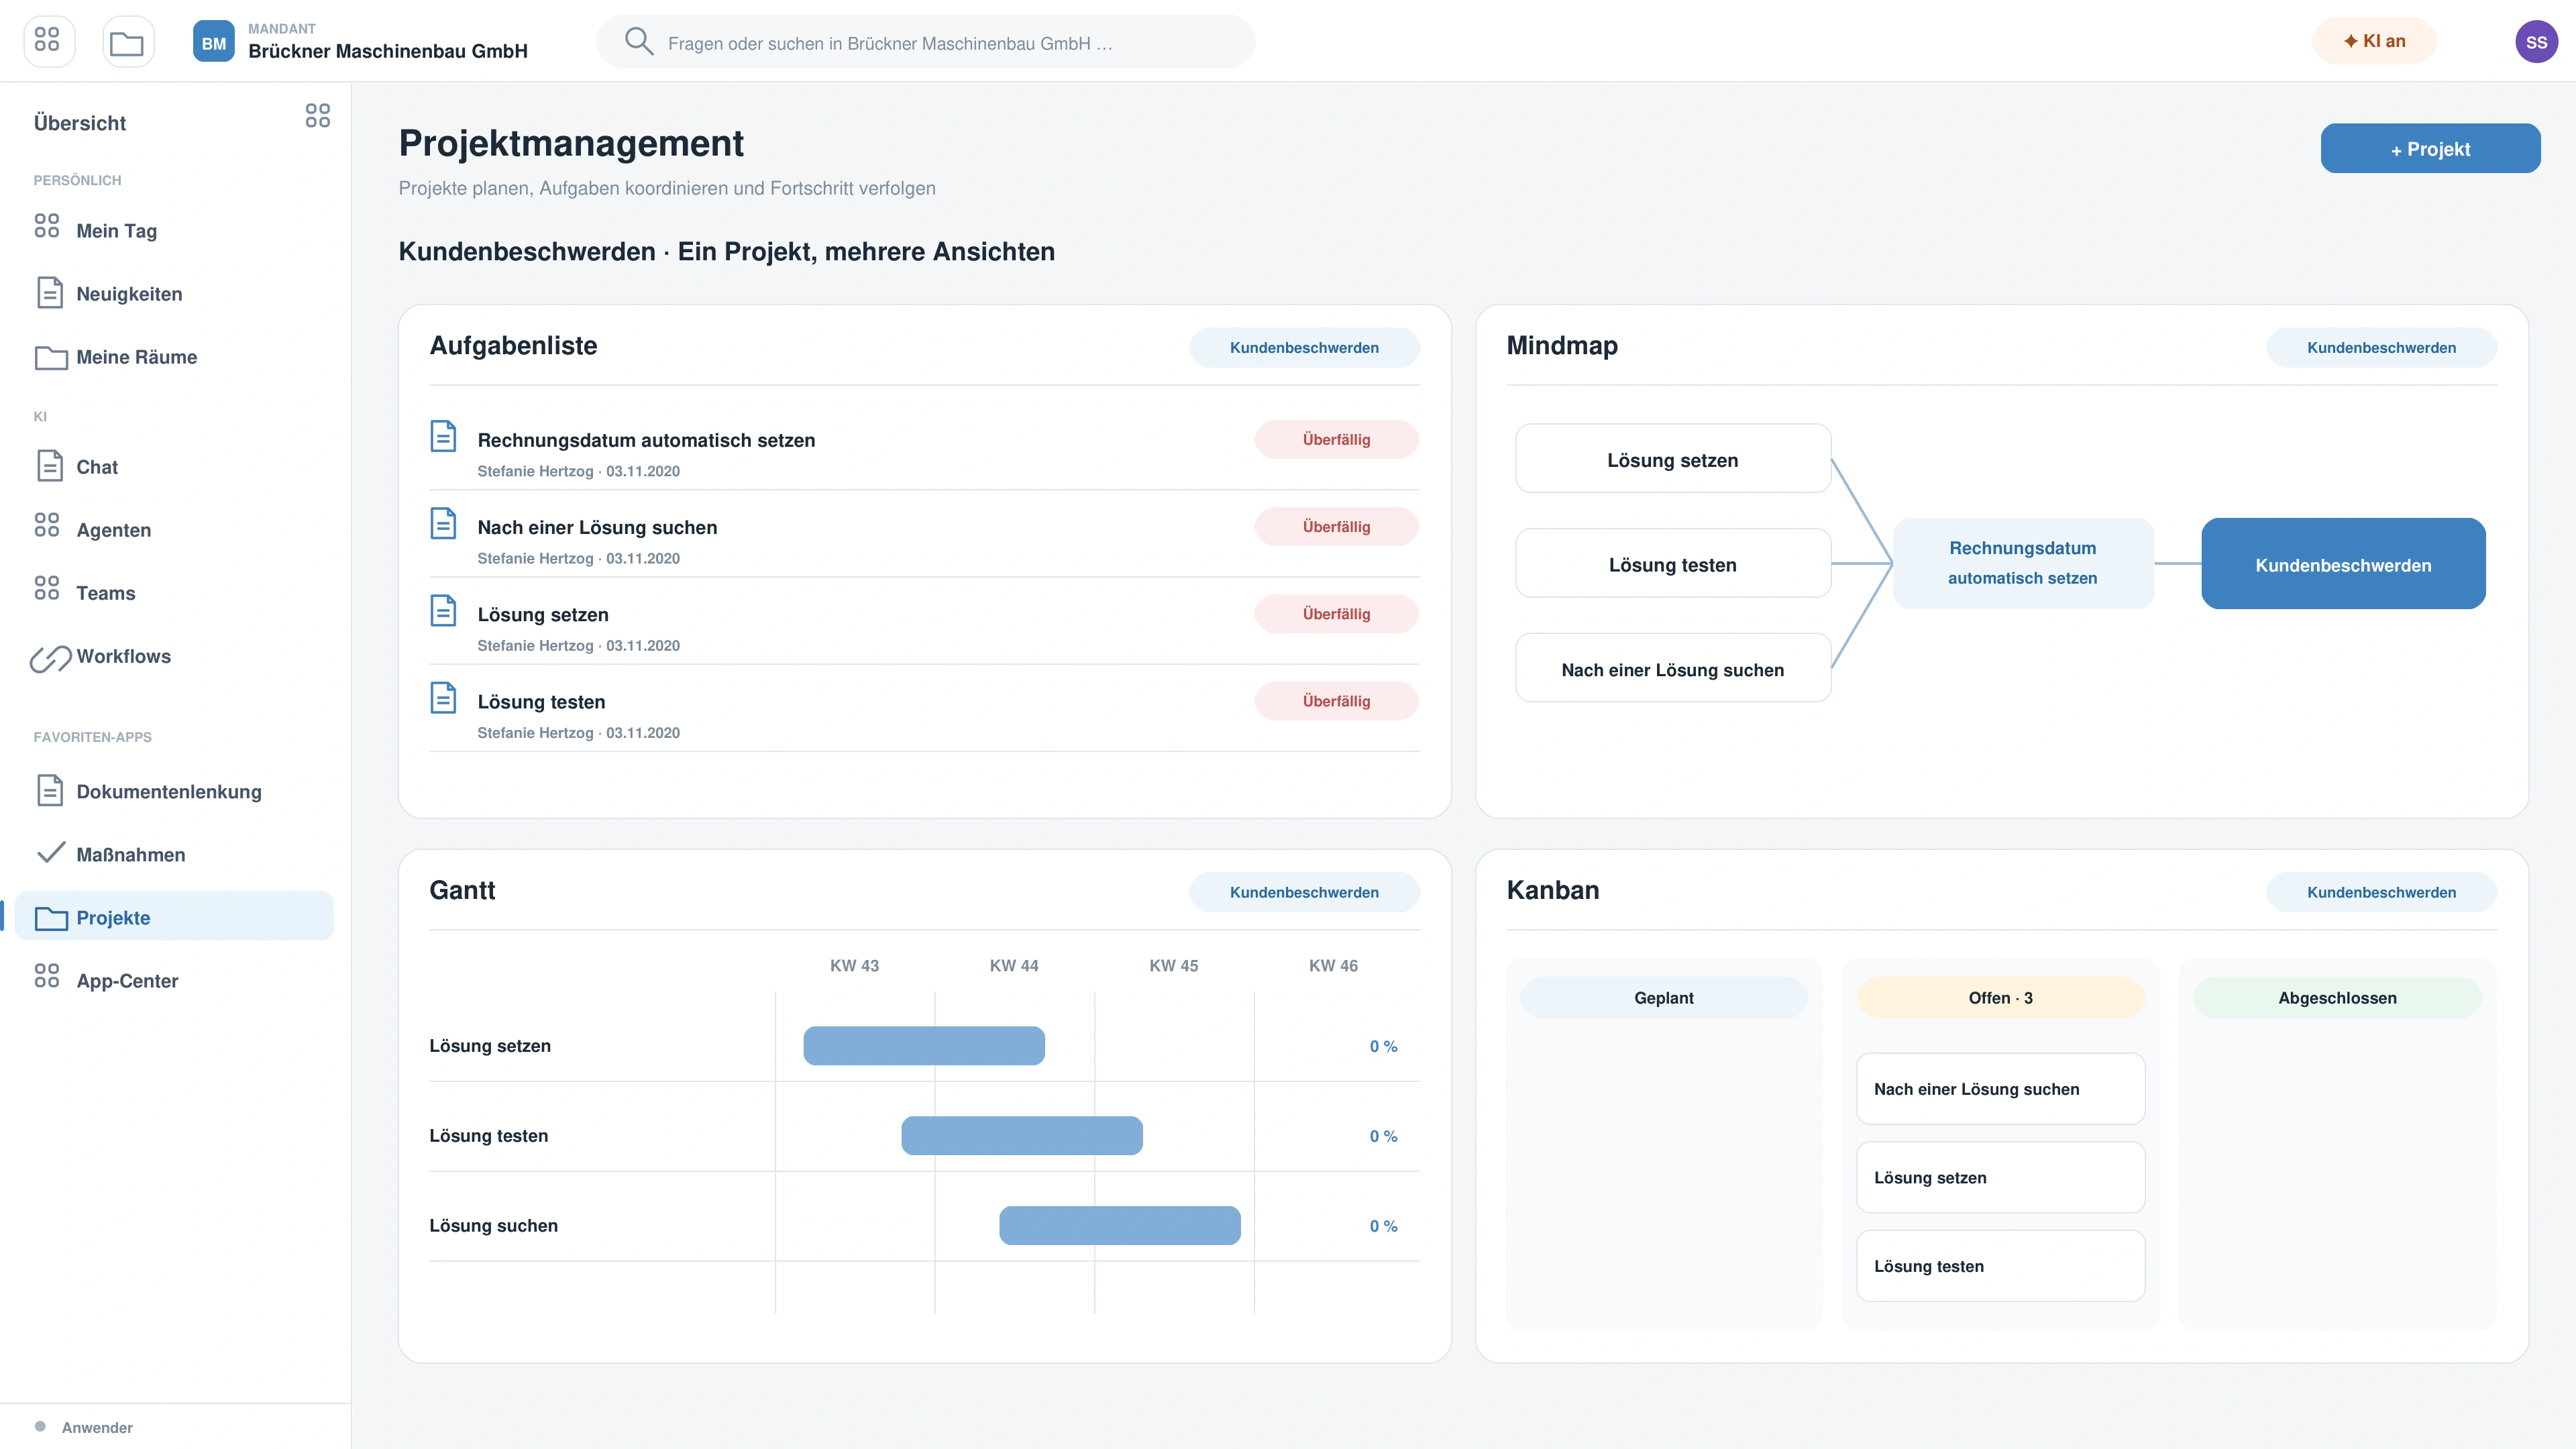Open Chat in sidebar
Viewport: 2576px width, 1449px height.
pos(174,466)
